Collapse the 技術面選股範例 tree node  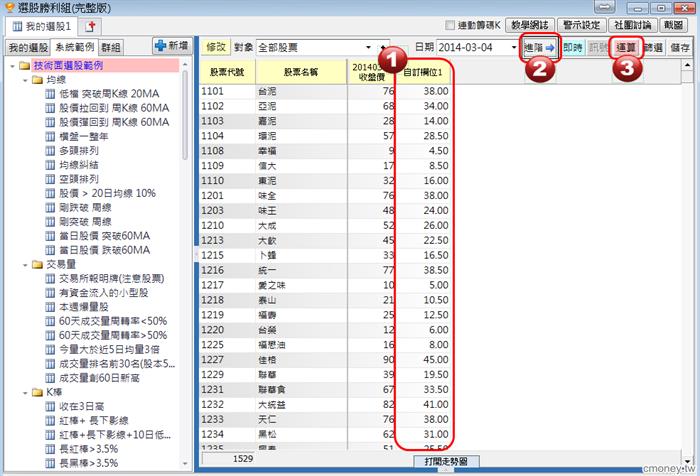pos(12,66)
